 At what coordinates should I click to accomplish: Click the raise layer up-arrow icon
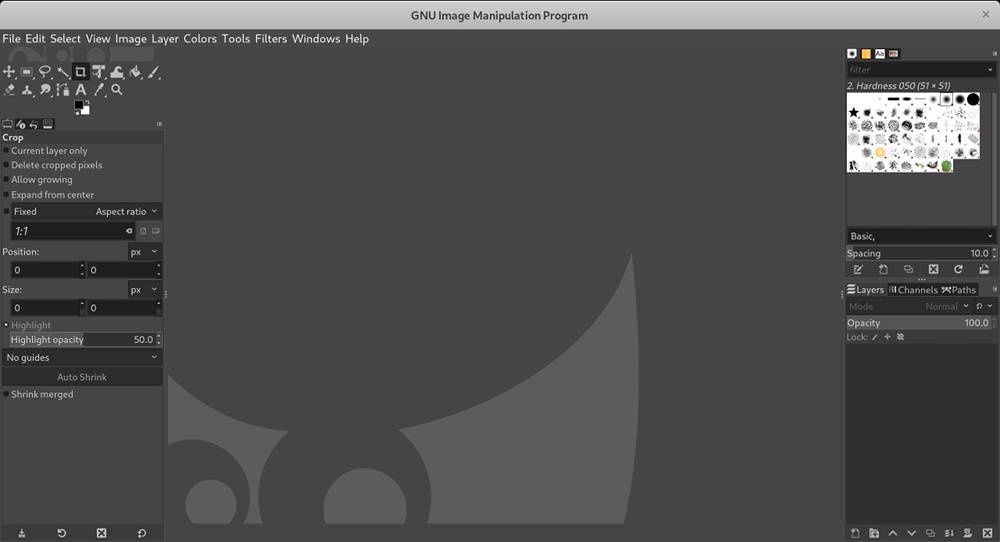tap(893, 533)
